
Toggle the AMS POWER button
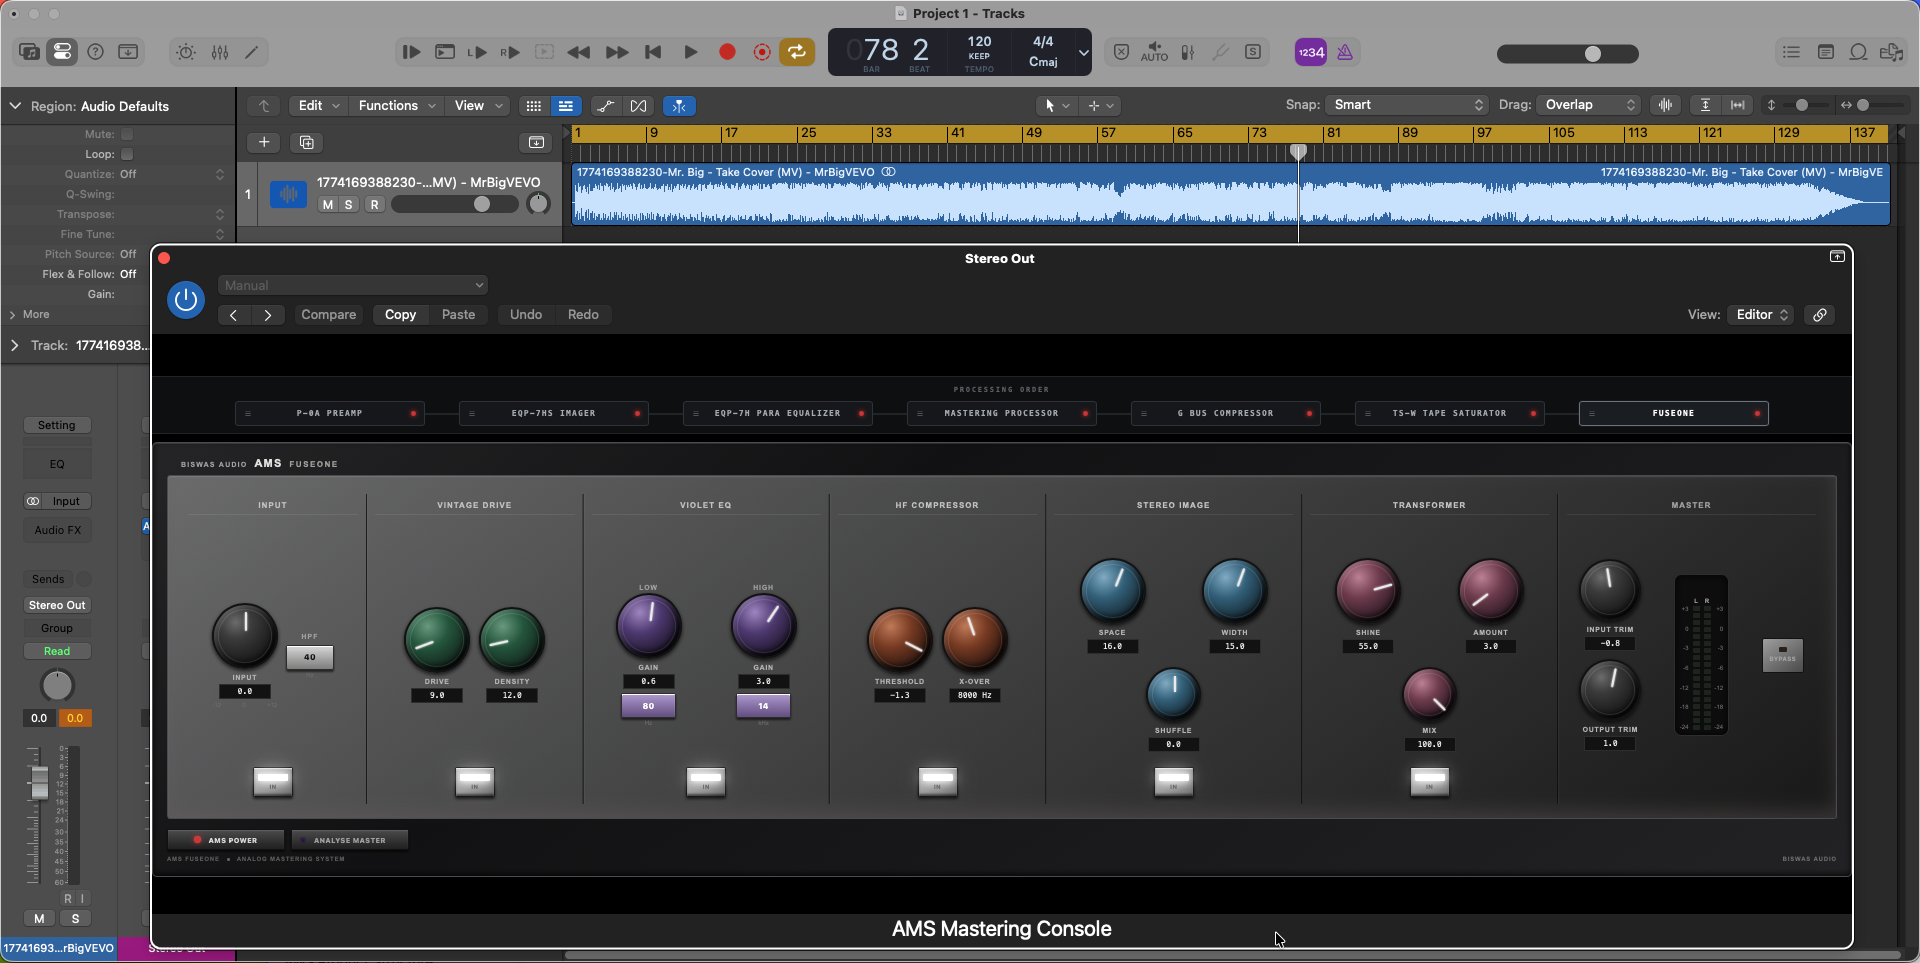point(226,840)
